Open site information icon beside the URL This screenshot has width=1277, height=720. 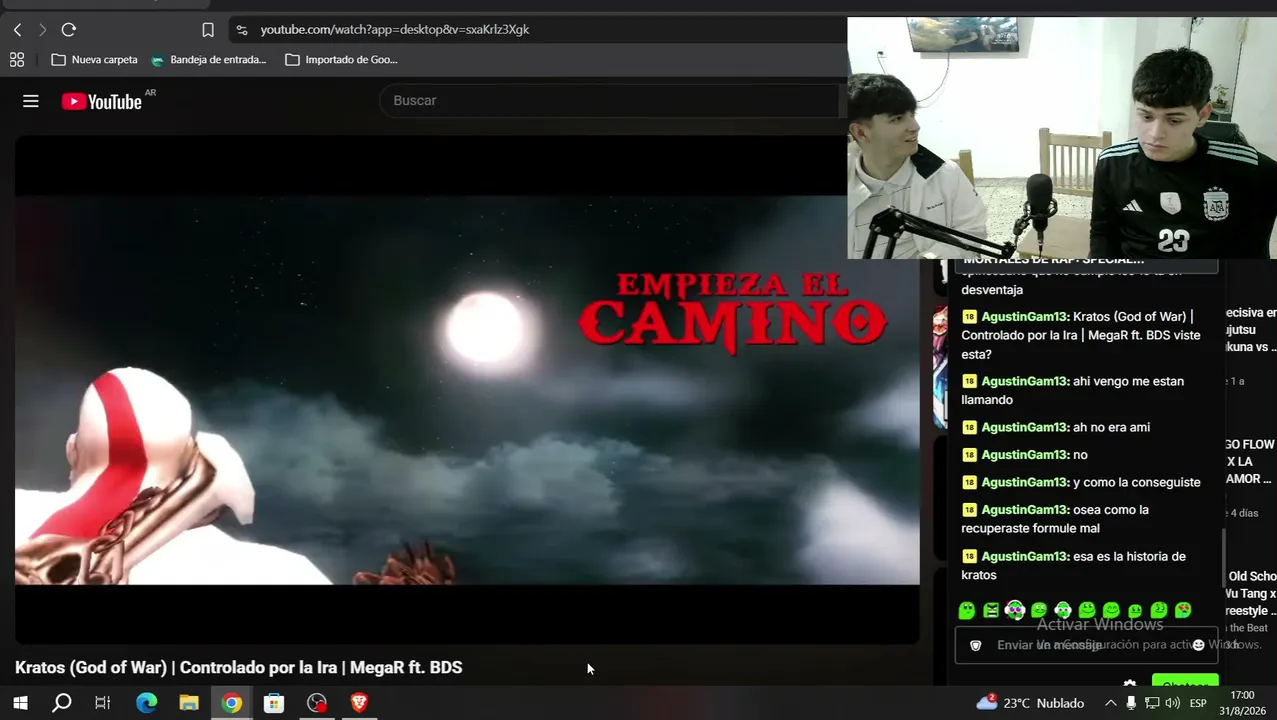241,30
